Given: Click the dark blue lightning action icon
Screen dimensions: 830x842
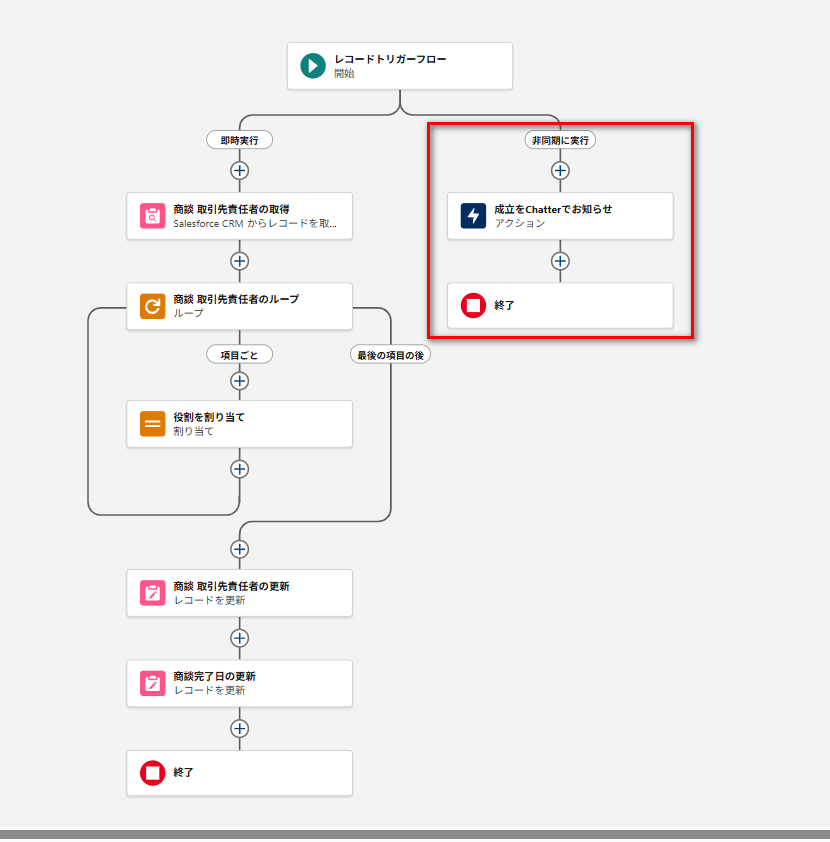Looking at the screenshot, I should pyautogui.click(x=473, y=216).
